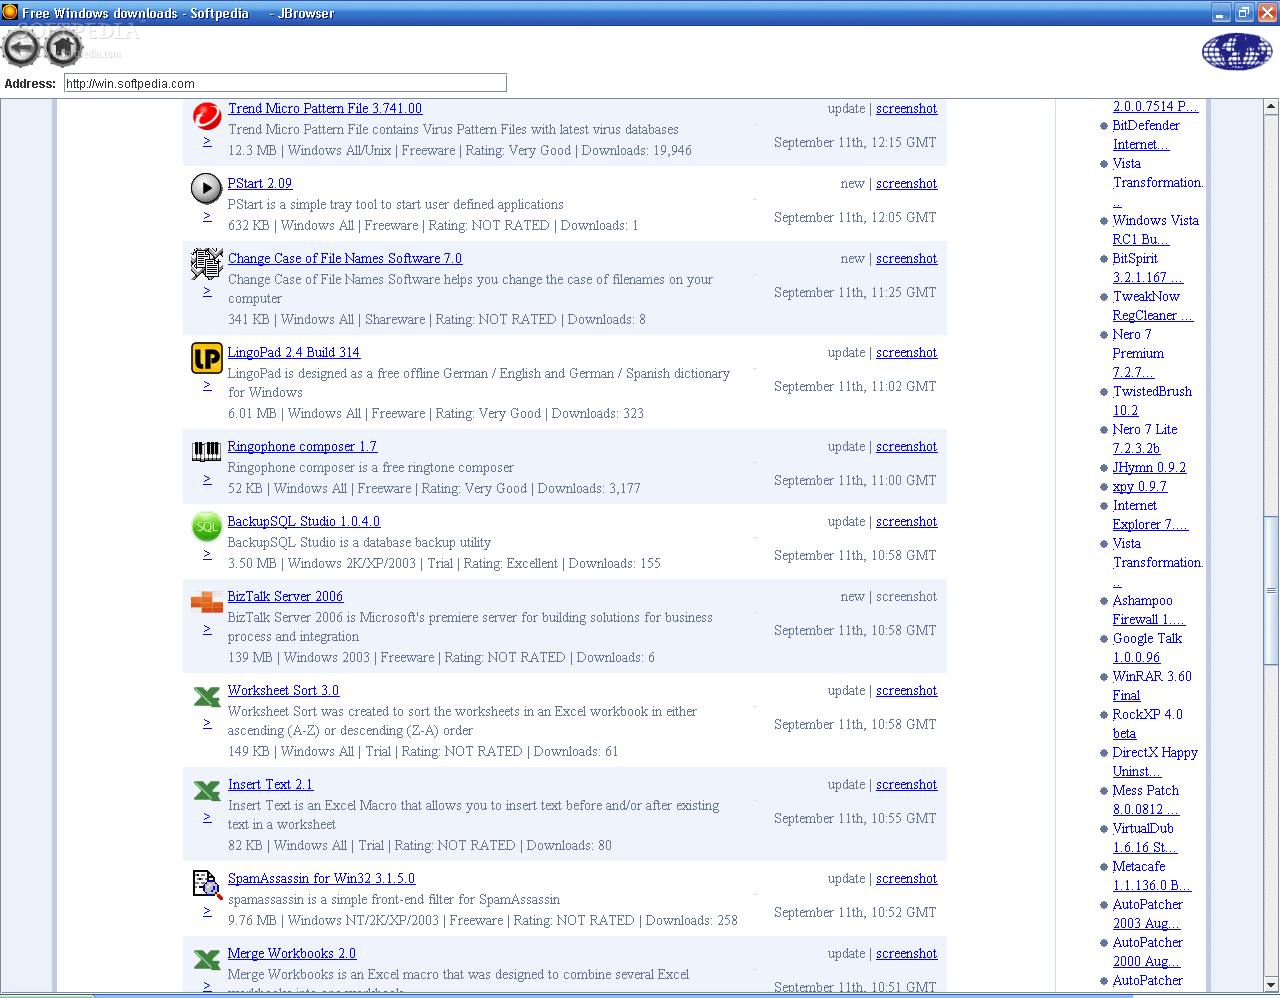This screenshot has width=1280, height=998.
Task: Click the Address input field
Action: click(285, 83)
